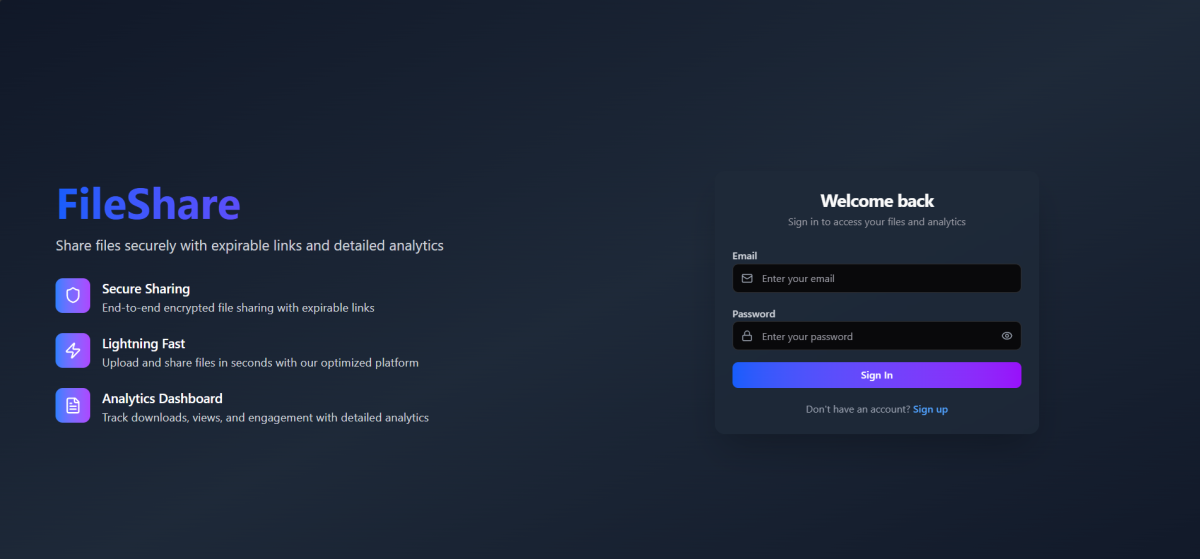Open the Sign up link

[930, 410]
